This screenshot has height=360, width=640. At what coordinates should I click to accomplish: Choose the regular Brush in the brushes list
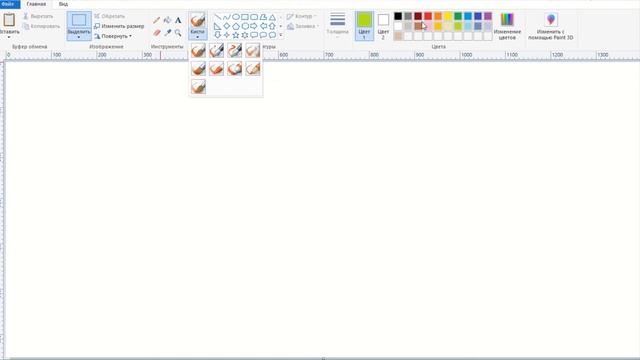198,51
